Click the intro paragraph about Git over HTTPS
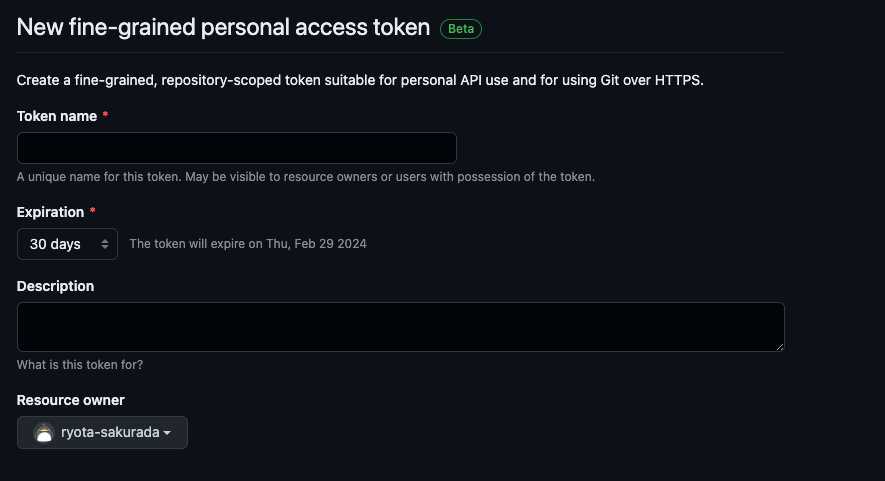Viewport: 885px width, 481px height. [x=360, y=80]
